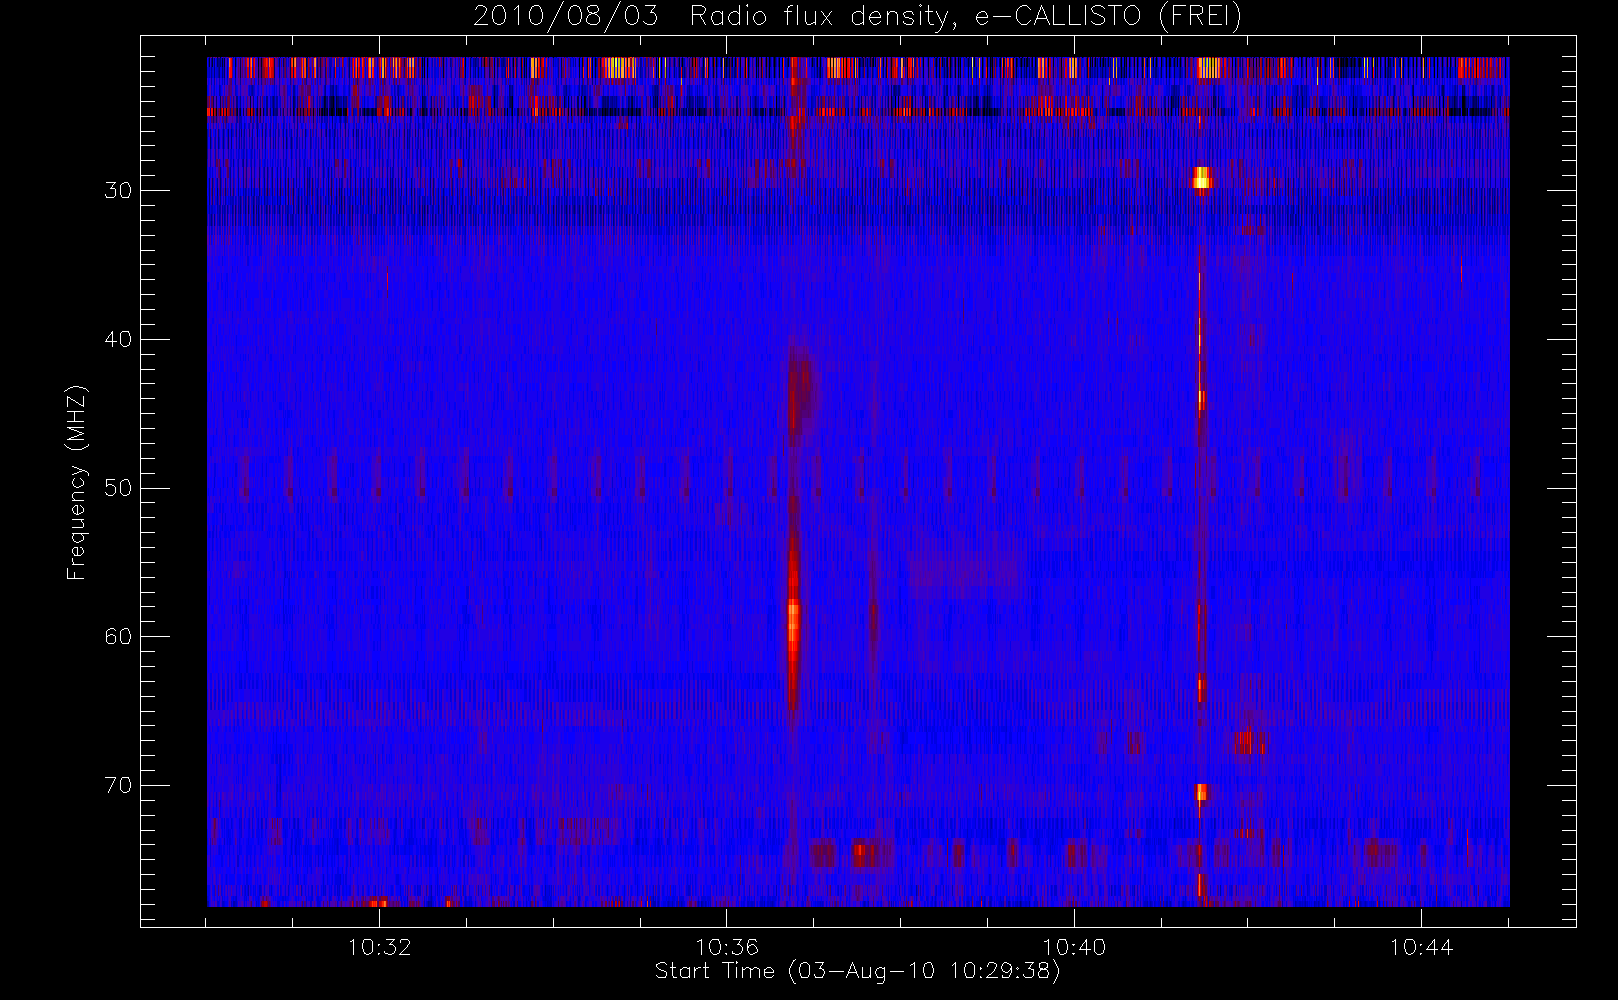
Task: Click the y-axis tick label '30'
Action: point(118,191)
